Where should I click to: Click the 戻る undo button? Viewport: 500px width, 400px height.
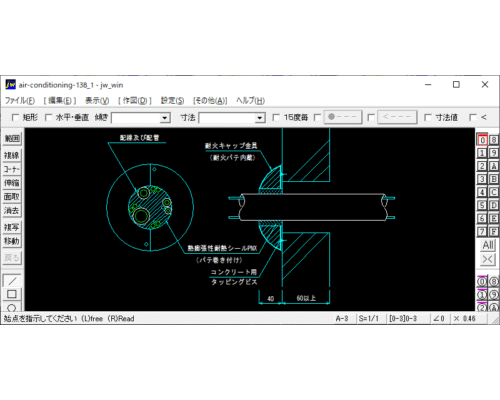click(x=12, y=258)
